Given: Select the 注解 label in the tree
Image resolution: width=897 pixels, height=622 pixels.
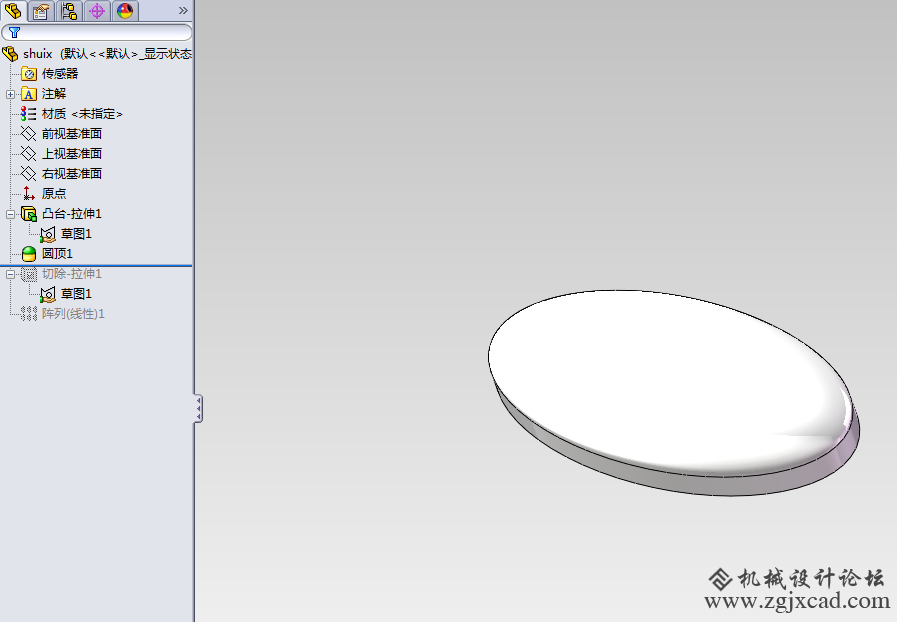Looking at the screenshot, I should click(54, 94).
